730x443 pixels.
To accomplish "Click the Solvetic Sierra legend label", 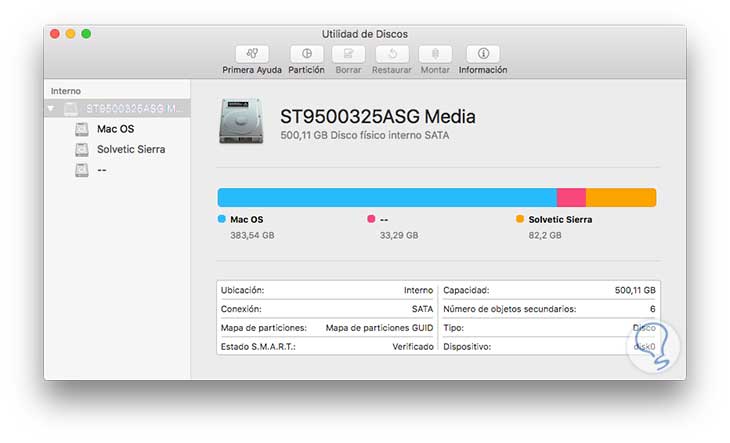I will pyautogui.click(x=560, y=219).
